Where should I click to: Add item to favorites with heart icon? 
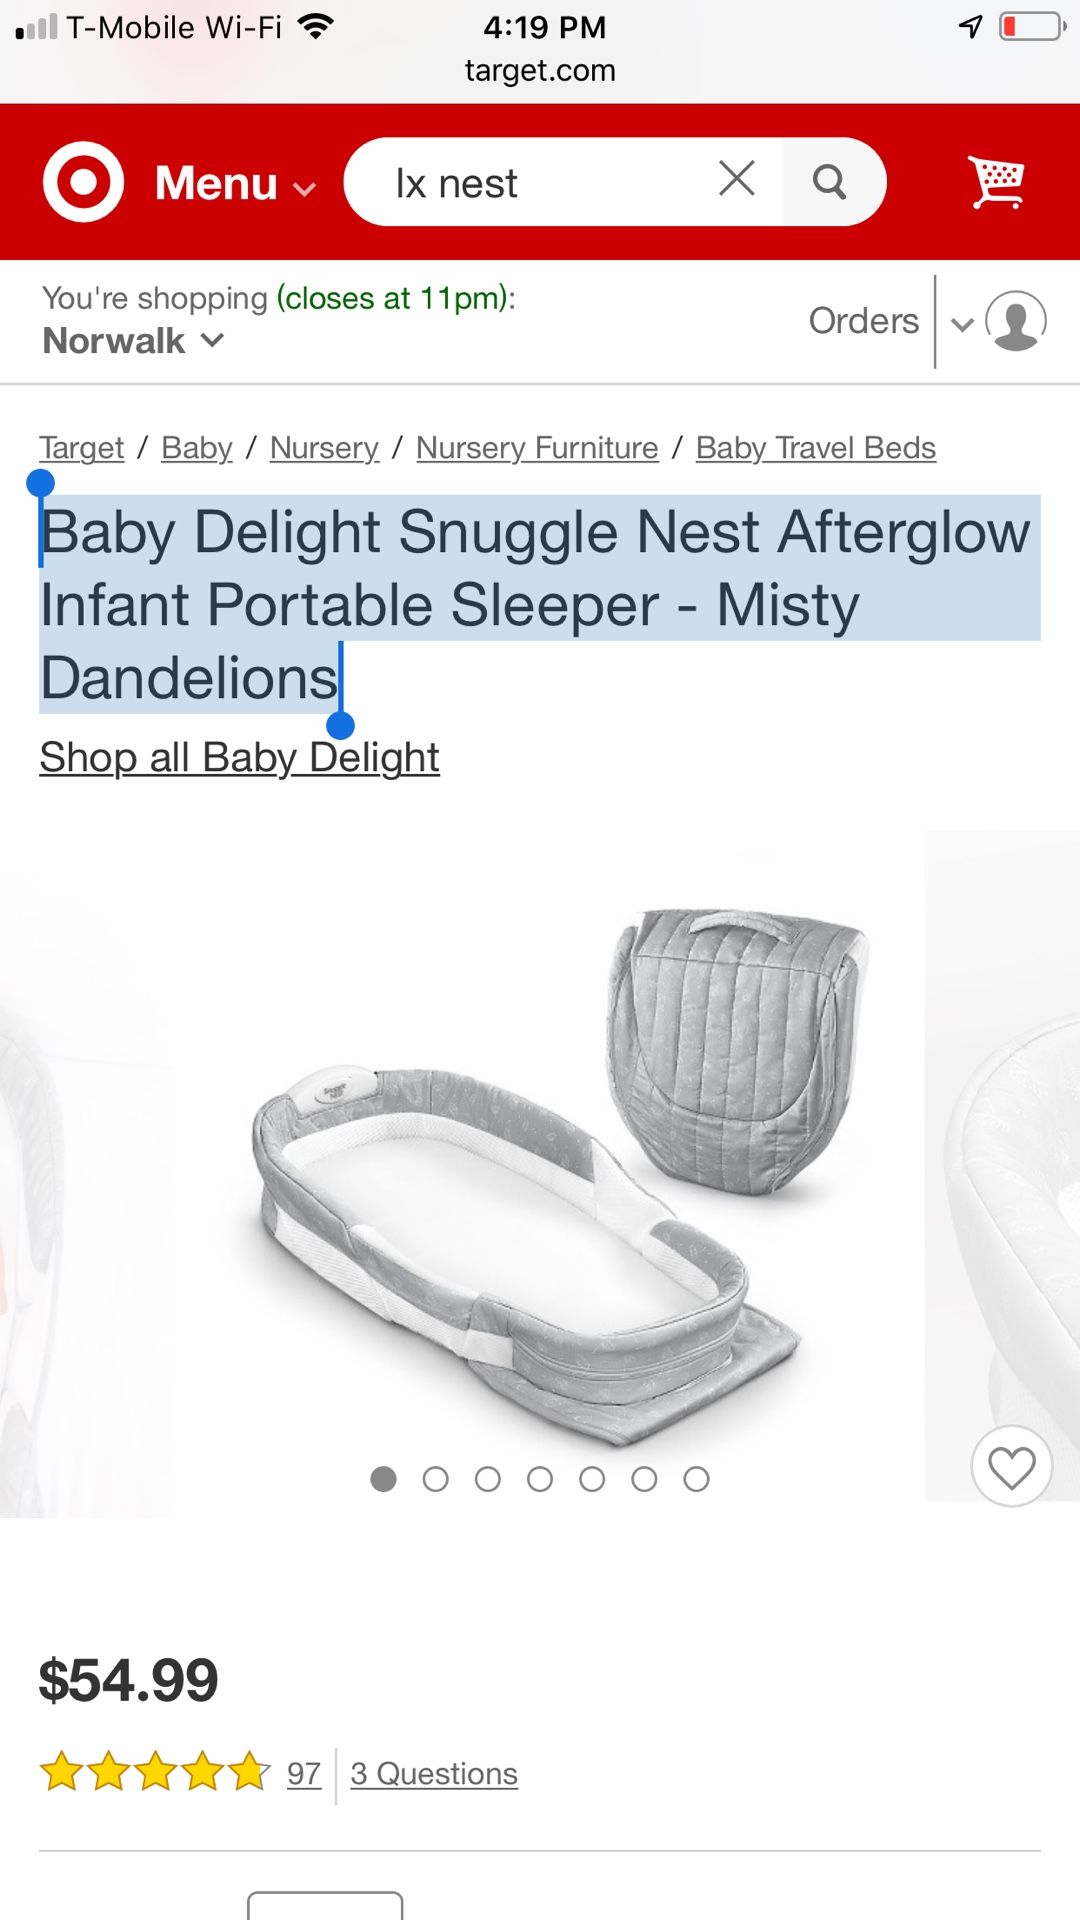tap(1011, 1467)
